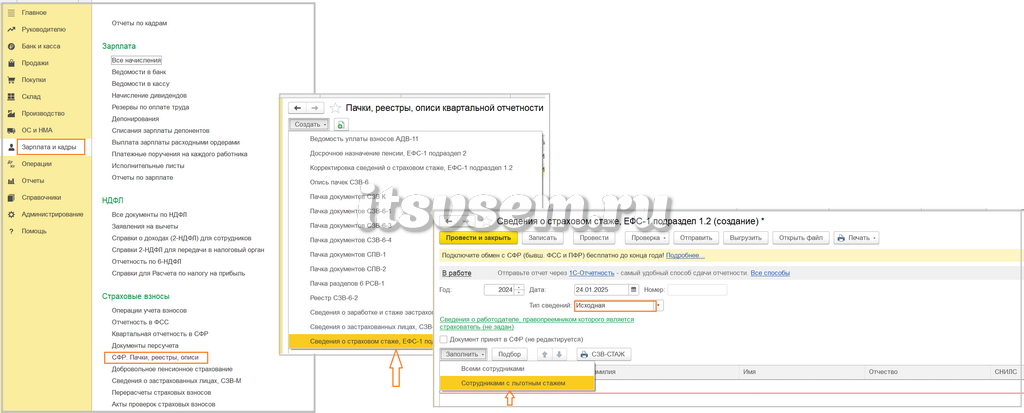Fill with Всеми сотрудниками option
1024x413 pixels.
[x=492, y=369]
